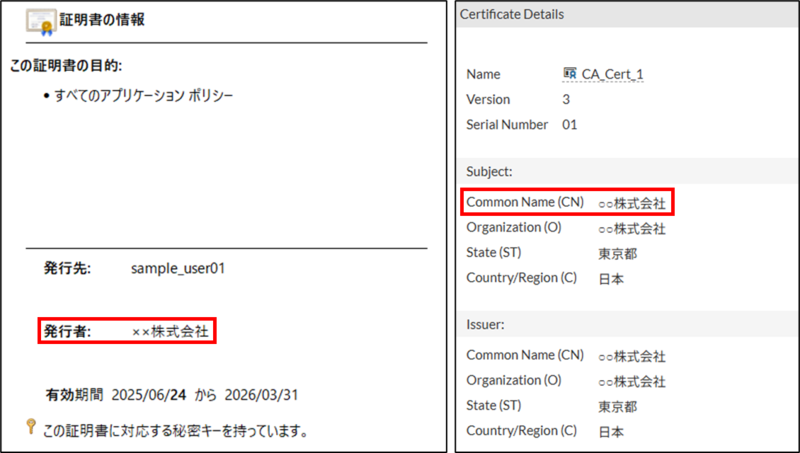Select the Version value 3

(566, 99)
